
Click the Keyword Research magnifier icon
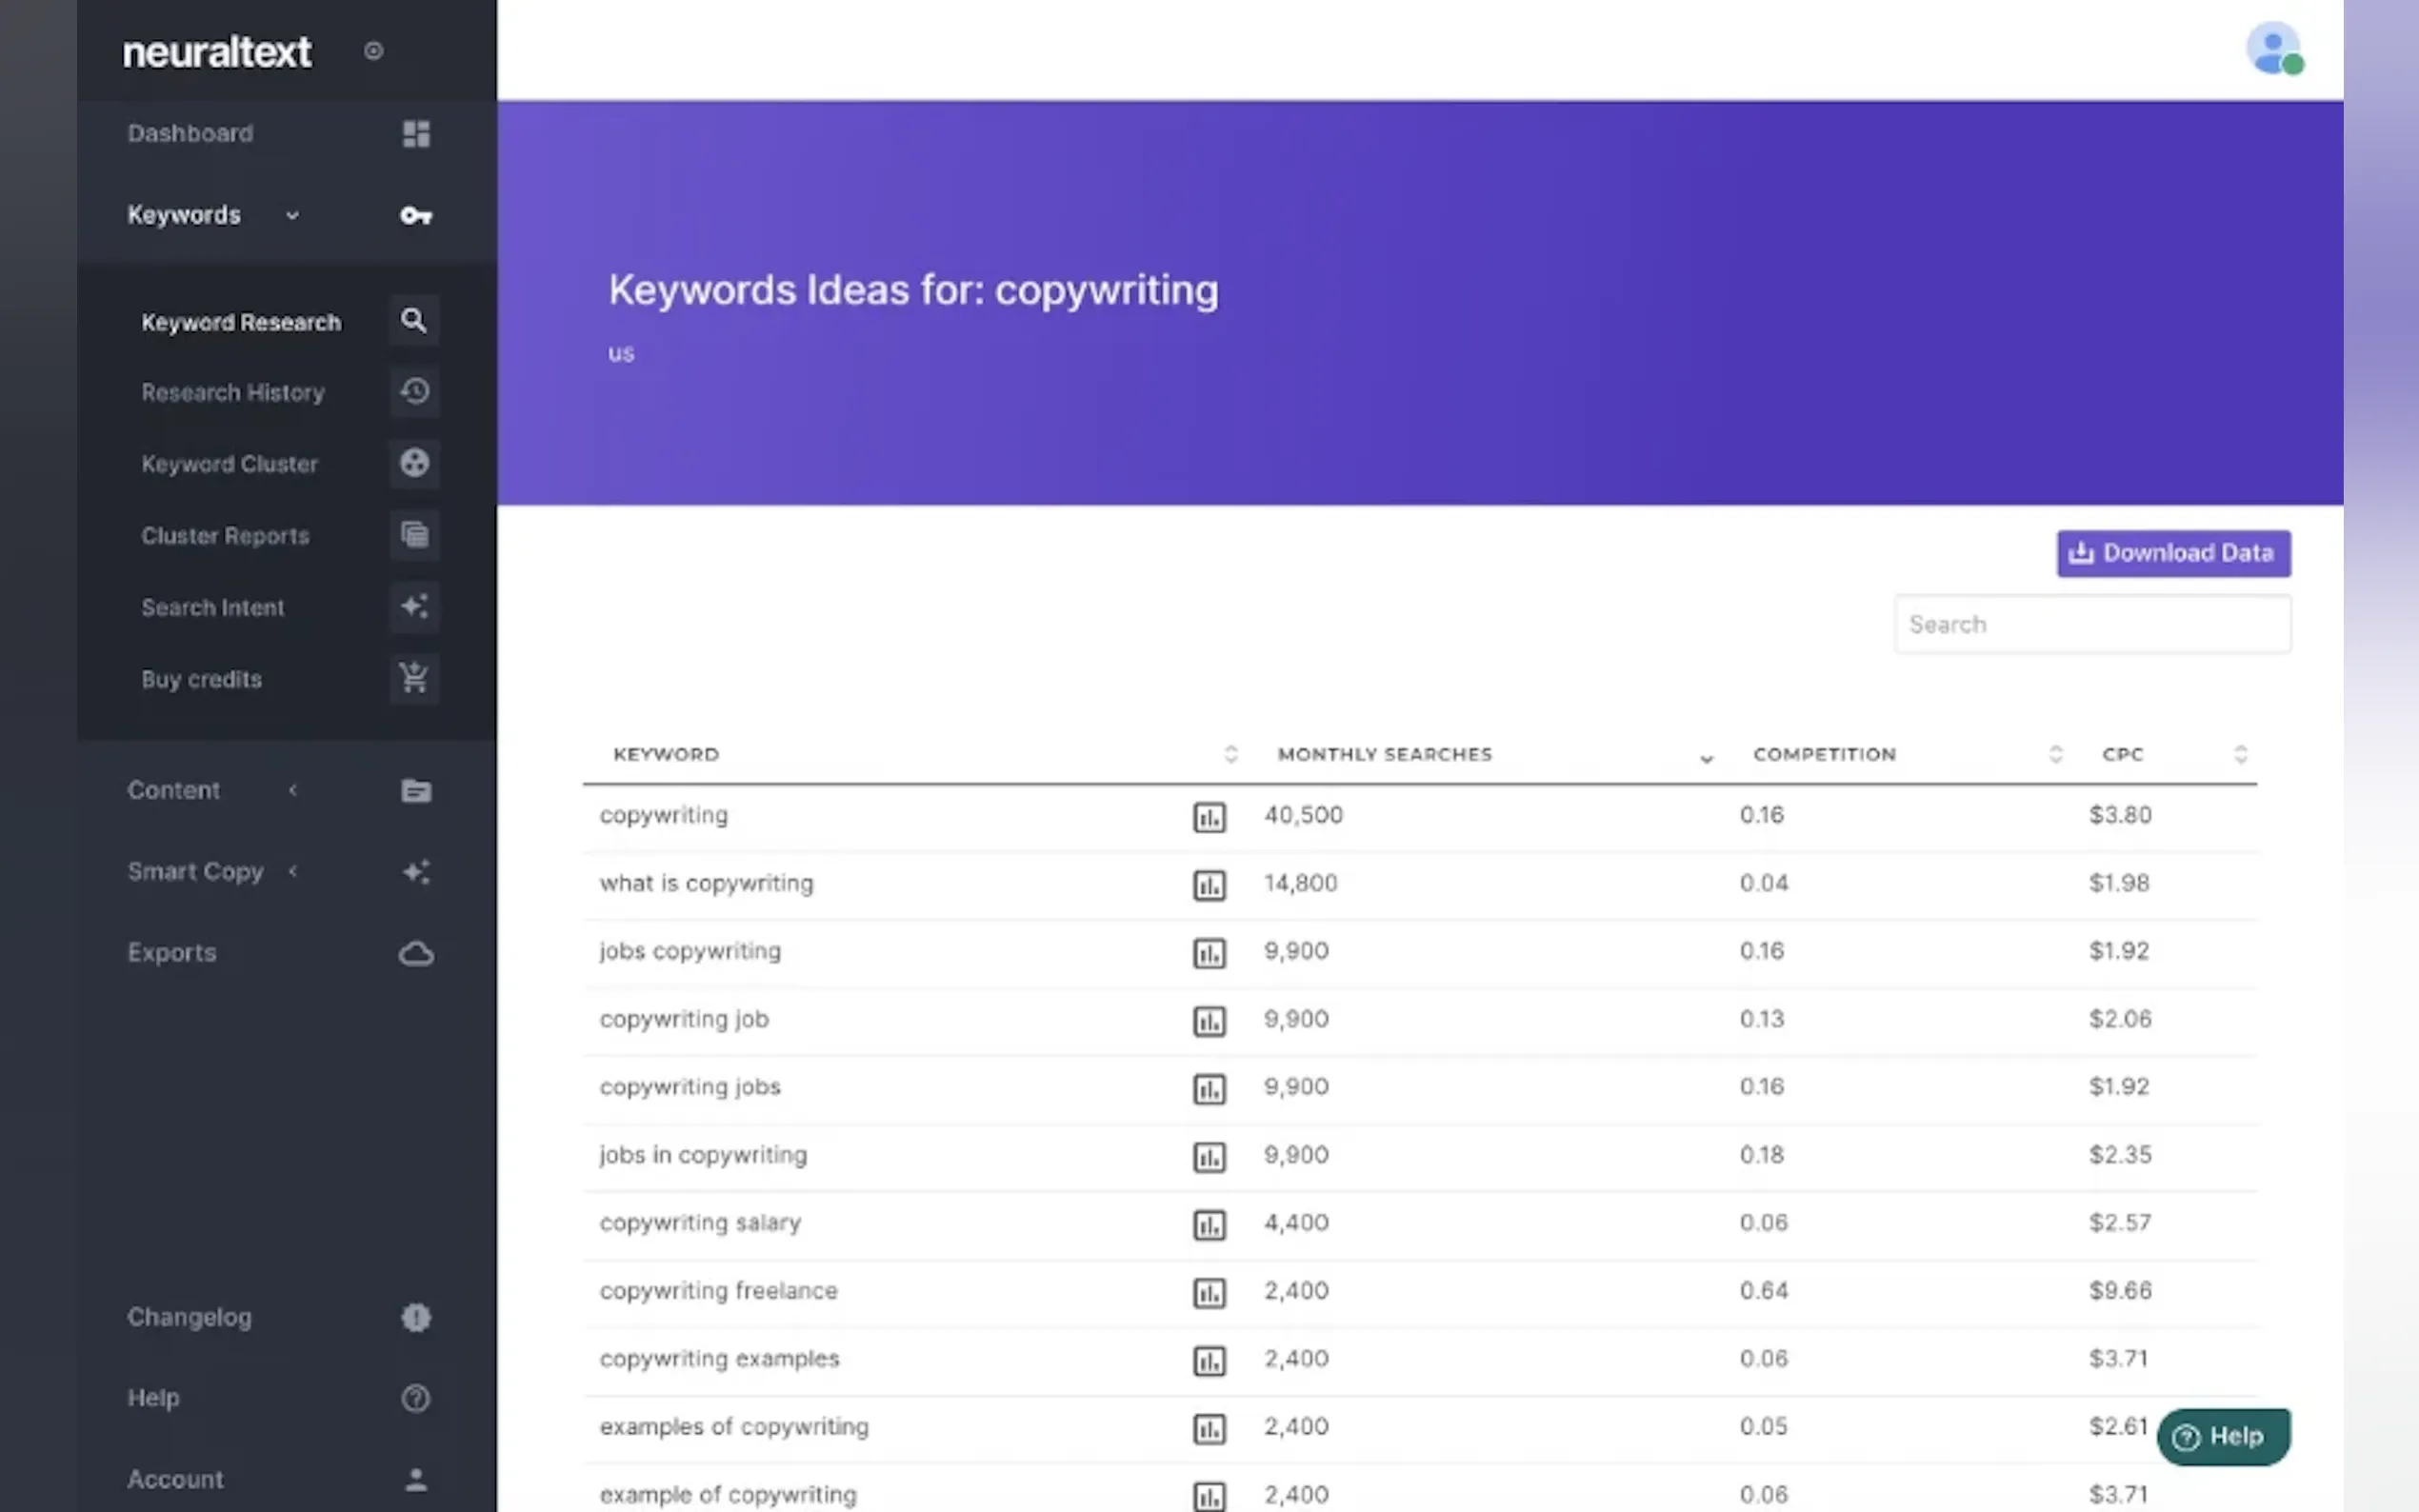(414, 321)
